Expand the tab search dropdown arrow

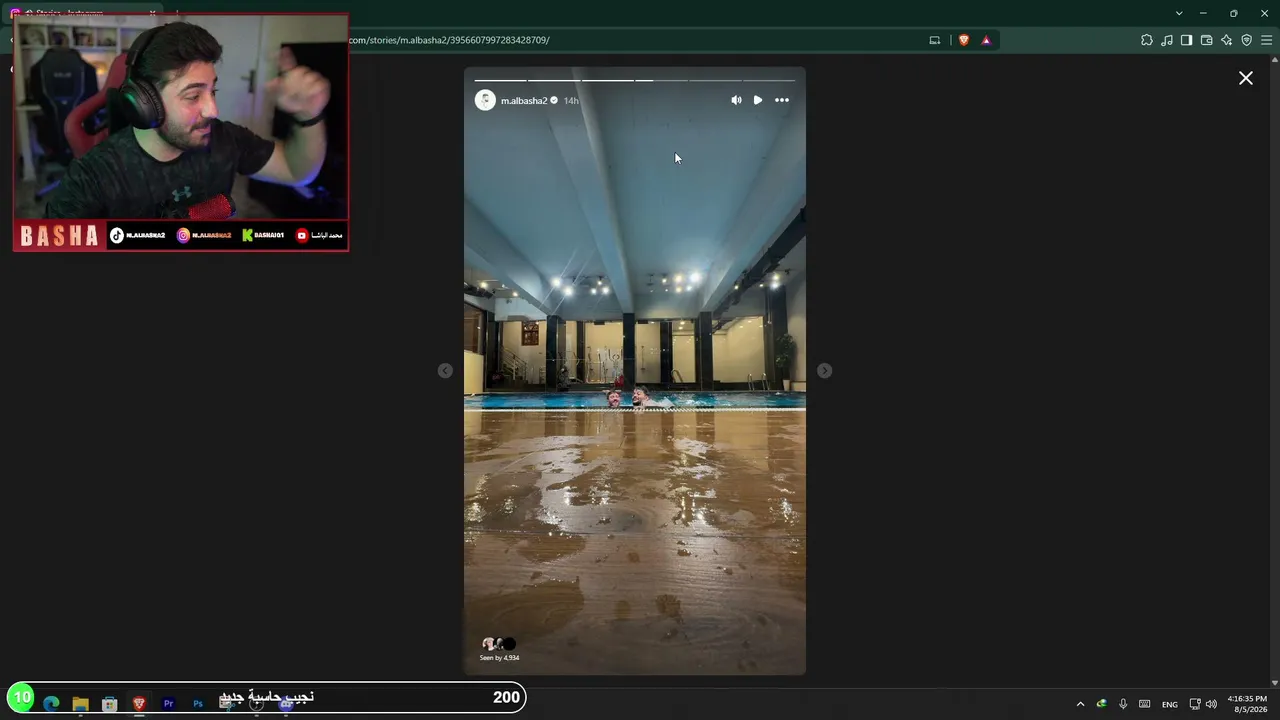pyautogui.click(x=1179, y=13)
